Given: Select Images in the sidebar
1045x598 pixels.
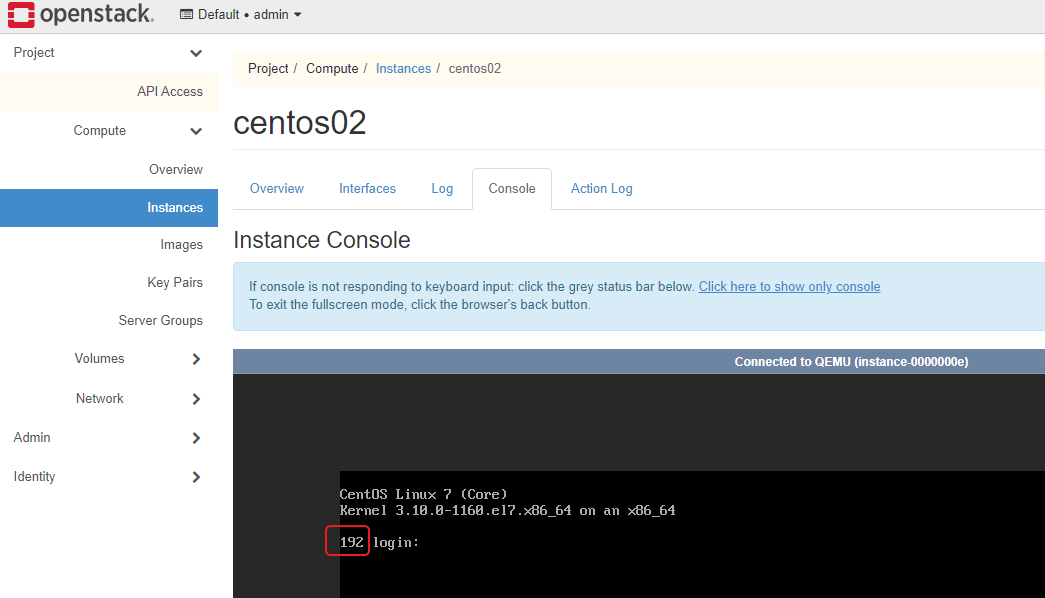Looking at the screenshot, I should tap(181, 245).
